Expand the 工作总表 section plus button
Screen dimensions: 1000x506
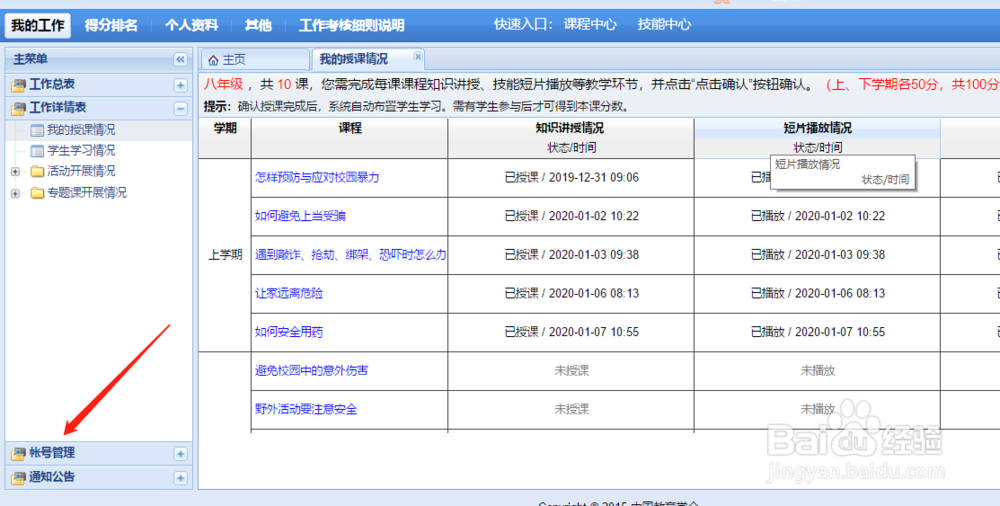click(180, 85)
